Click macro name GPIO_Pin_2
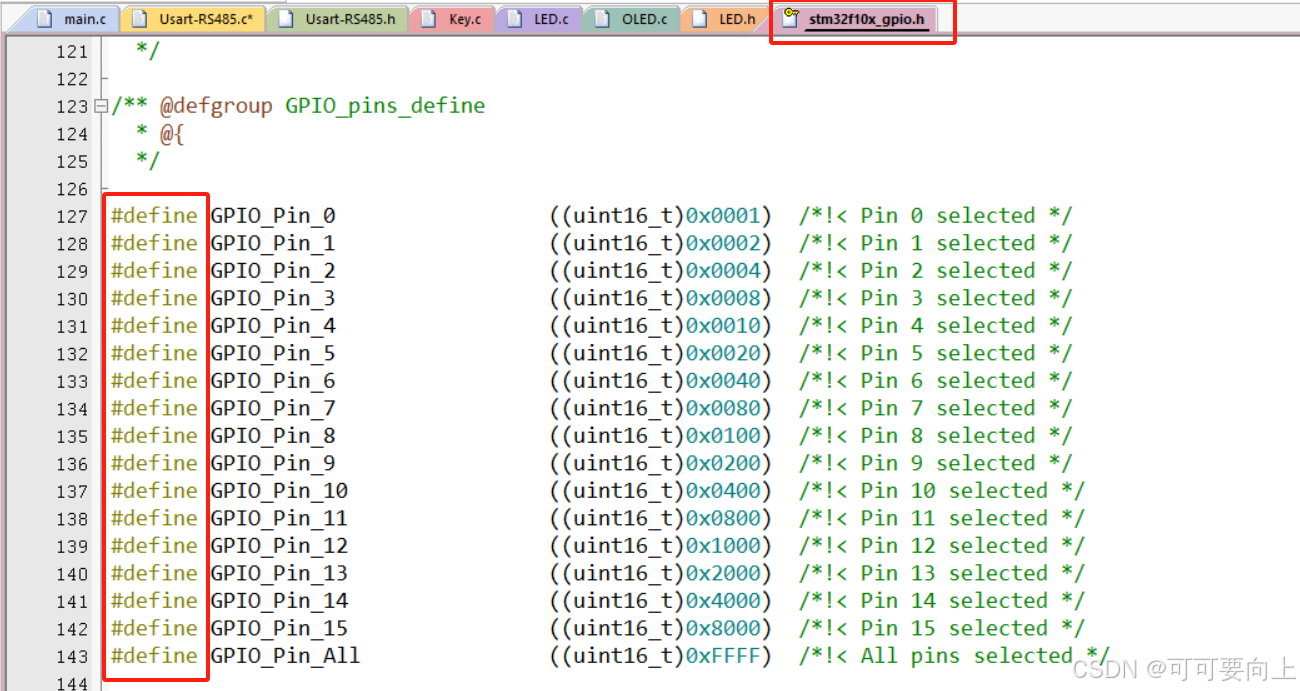1300x691 pixels. 273,271
